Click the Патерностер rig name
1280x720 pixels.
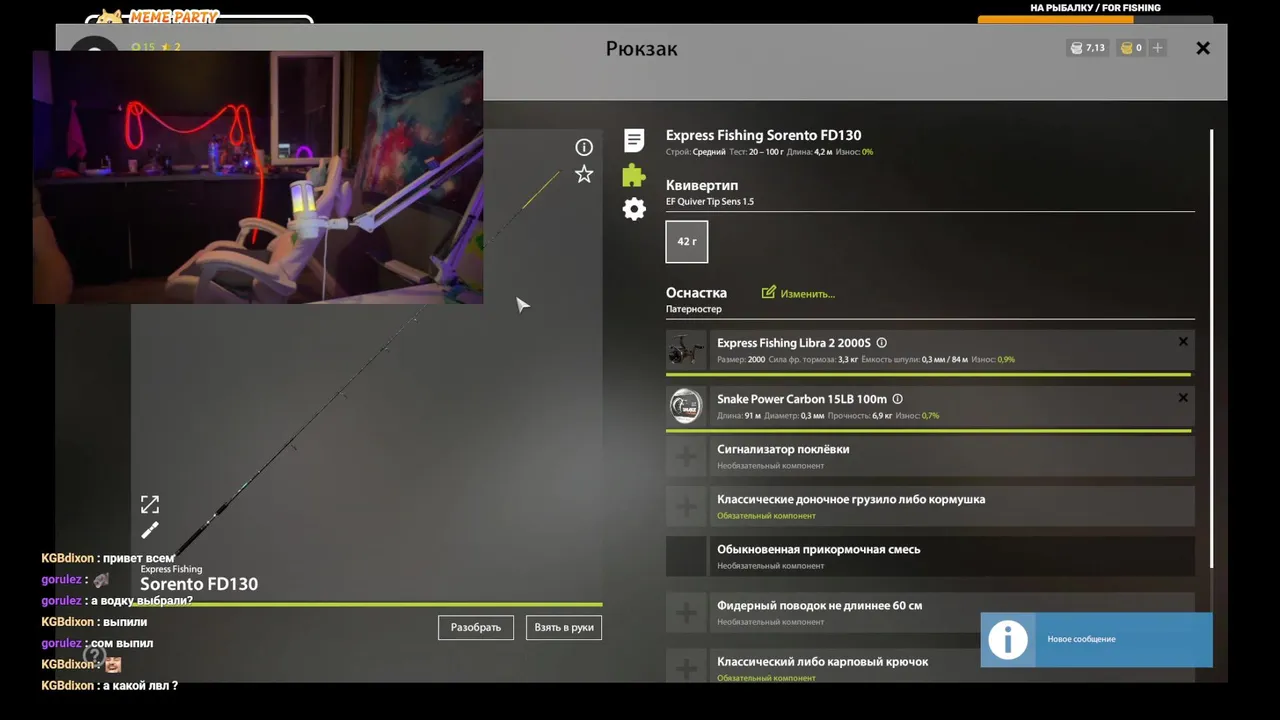(694, 310)
